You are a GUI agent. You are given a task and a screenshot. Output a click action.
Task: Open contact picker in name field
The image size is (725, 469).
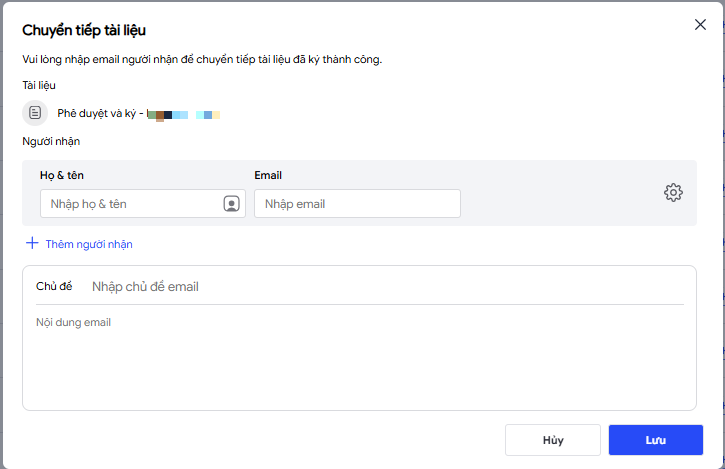231,204
